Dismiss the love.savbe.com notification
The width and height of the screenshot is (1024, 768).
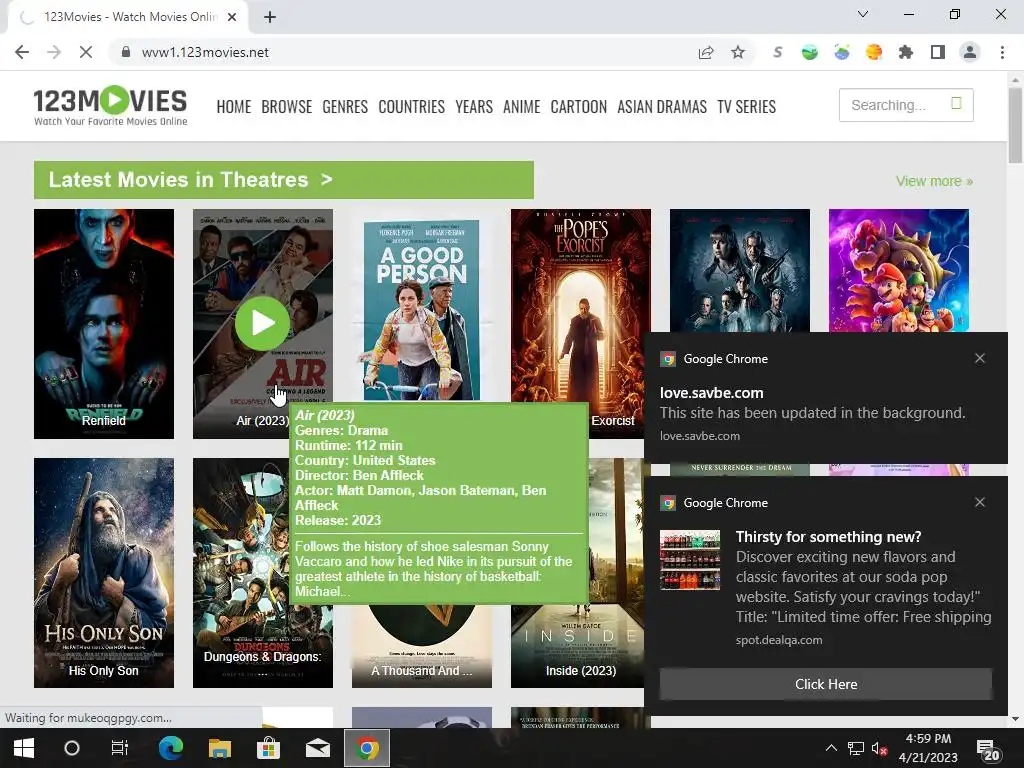(980, 358)
